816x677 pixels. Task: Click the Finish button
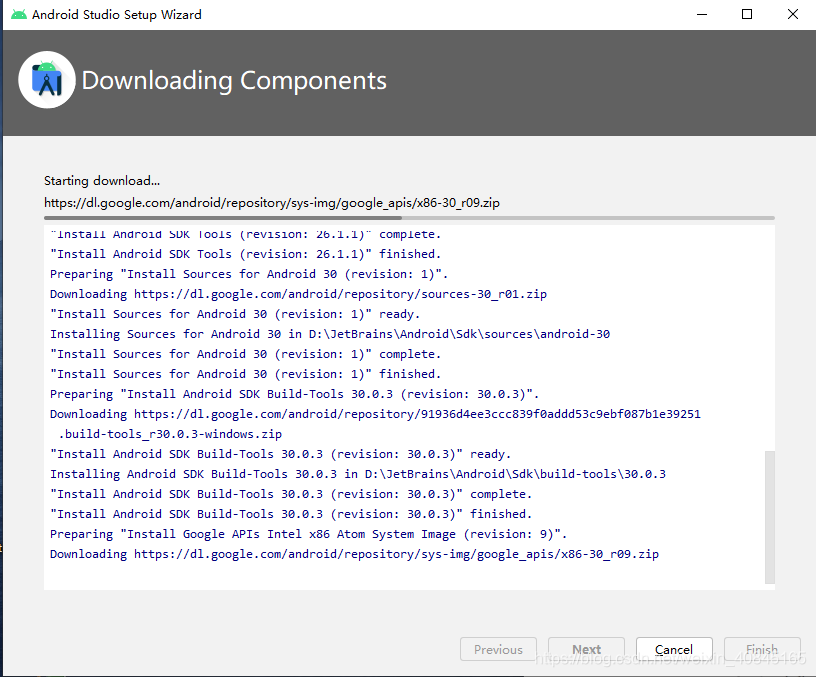point(762,649)
